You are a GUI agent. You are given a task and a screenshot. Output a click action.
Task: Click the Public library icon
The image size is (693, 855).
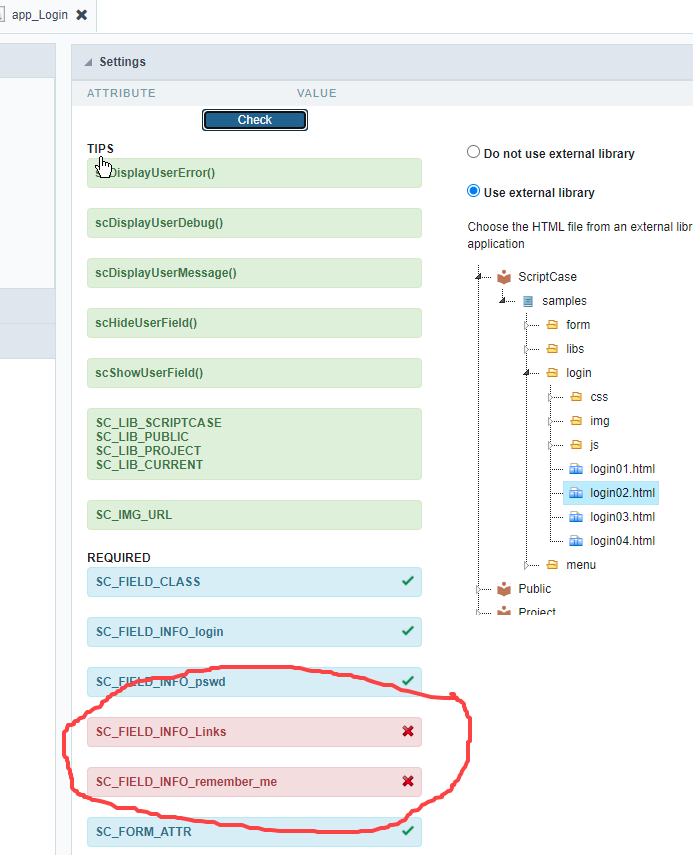click(x=504, y=589)
